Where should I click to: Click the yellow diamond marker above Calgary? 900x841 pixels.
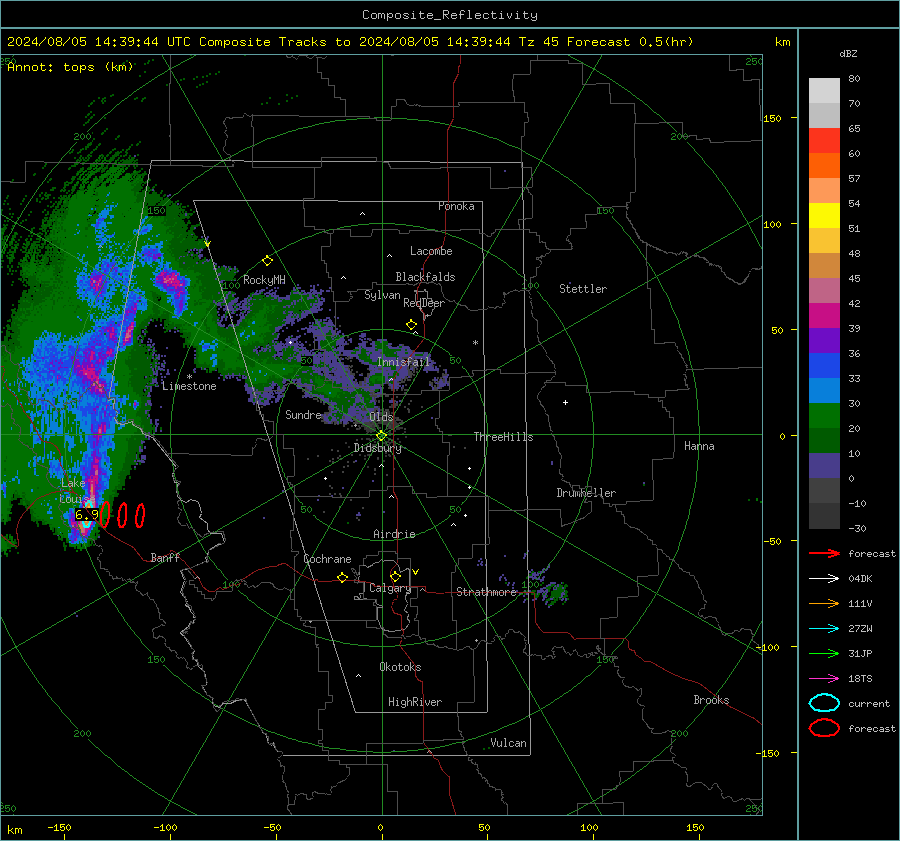pyautogui.click(x=395, y=576)
